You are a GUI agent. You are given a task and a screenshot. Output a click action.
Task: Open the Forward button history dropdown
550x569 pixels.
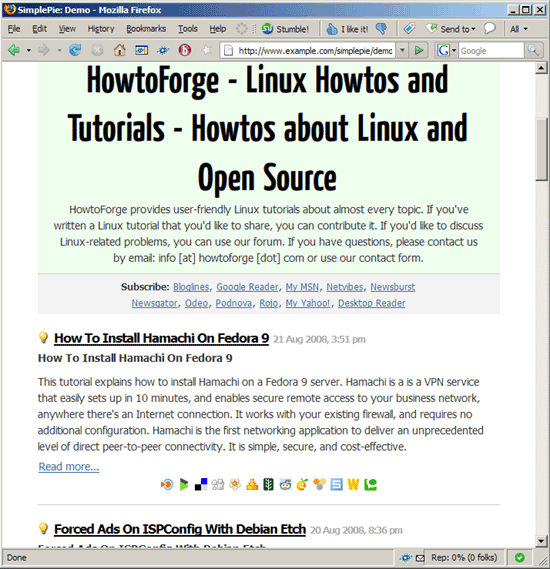point(59,50)
